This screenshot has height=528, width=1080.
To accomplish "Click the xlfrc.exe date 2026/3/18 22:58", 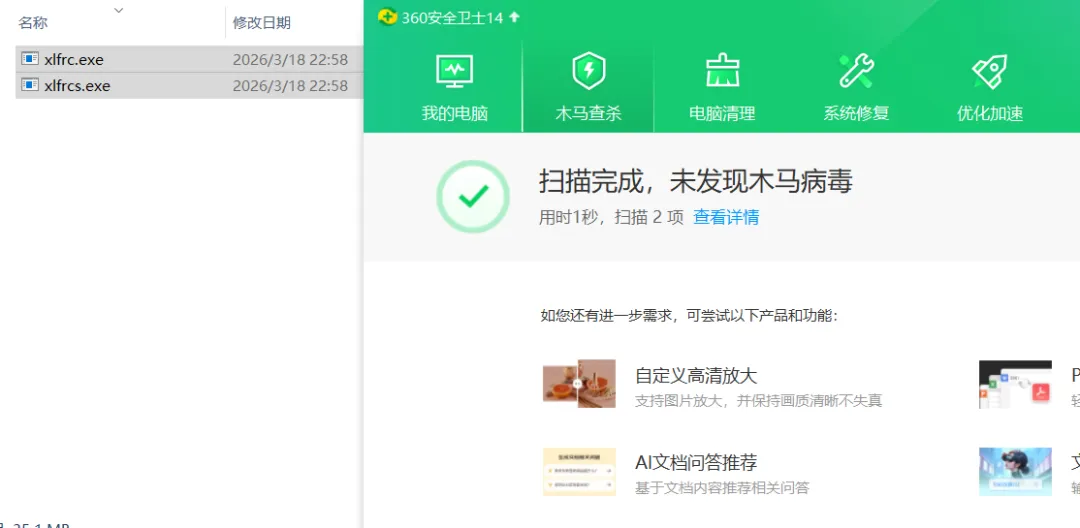I will (290, 60).
